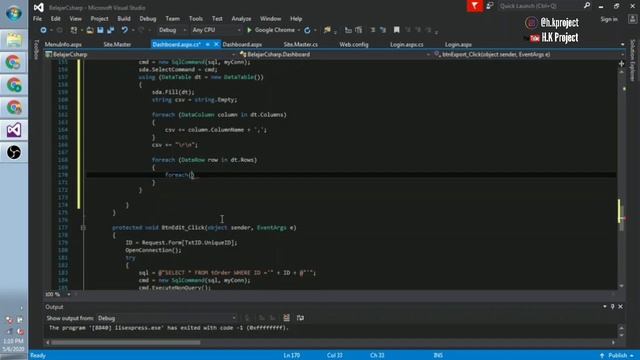
Task: Switch to the Login.aspx tab
Action: pyautogui.click(x=458, y=44)
